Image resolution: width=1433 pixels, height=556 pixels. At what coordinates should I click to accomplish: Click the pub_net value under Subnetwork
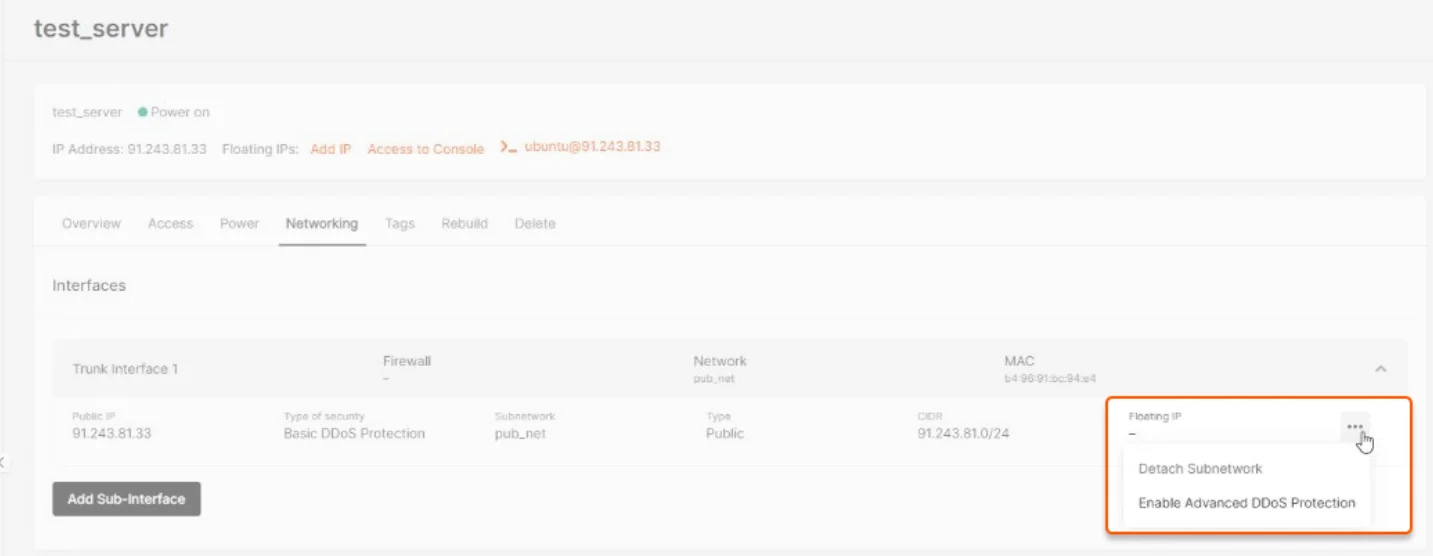pos(520,434)
